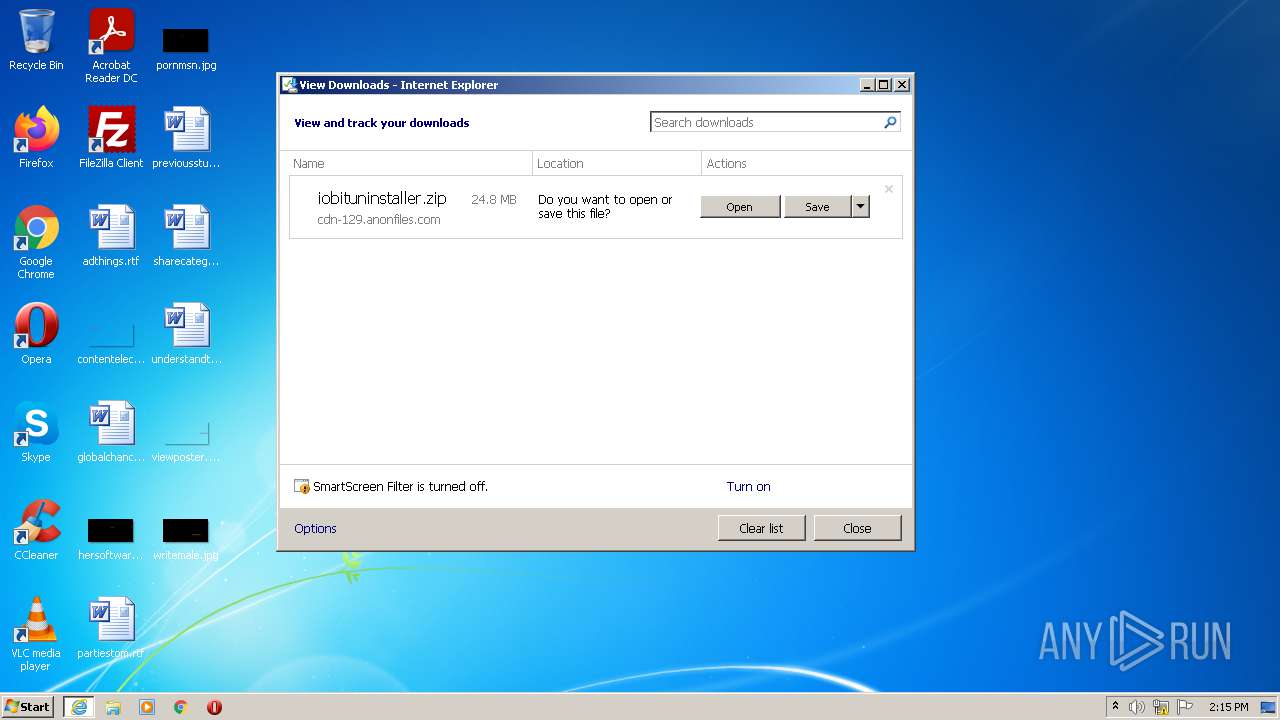Viewport: 1280px width, 720px height.
Task: Open Windows Explorer from the taskbar
Action: click(113, 707)
